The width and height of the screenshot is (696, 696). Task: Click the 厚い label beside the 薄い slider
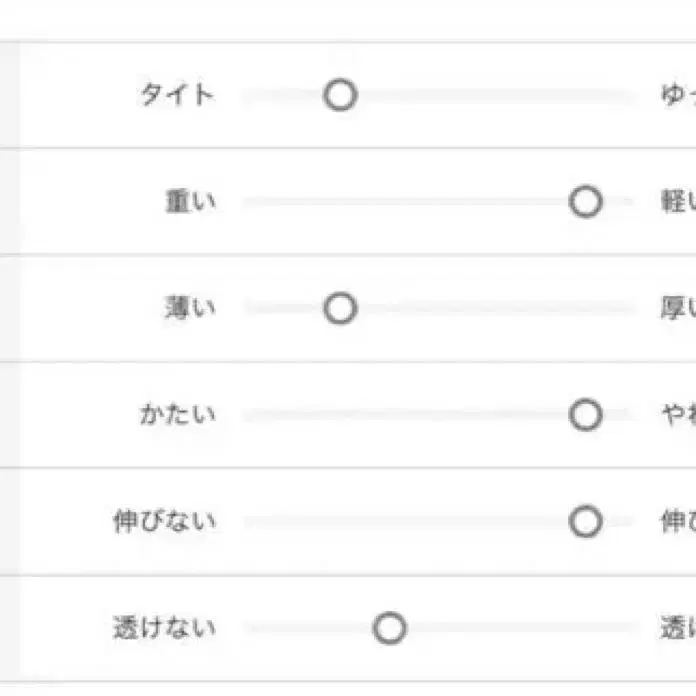pyautogui.click(x=677, y=309)
